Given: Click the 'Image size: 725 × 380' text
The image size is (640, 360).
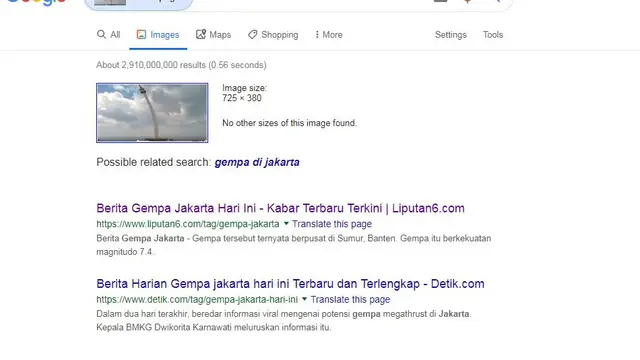Looking at the screenshot, I should (x=244, y=93).
